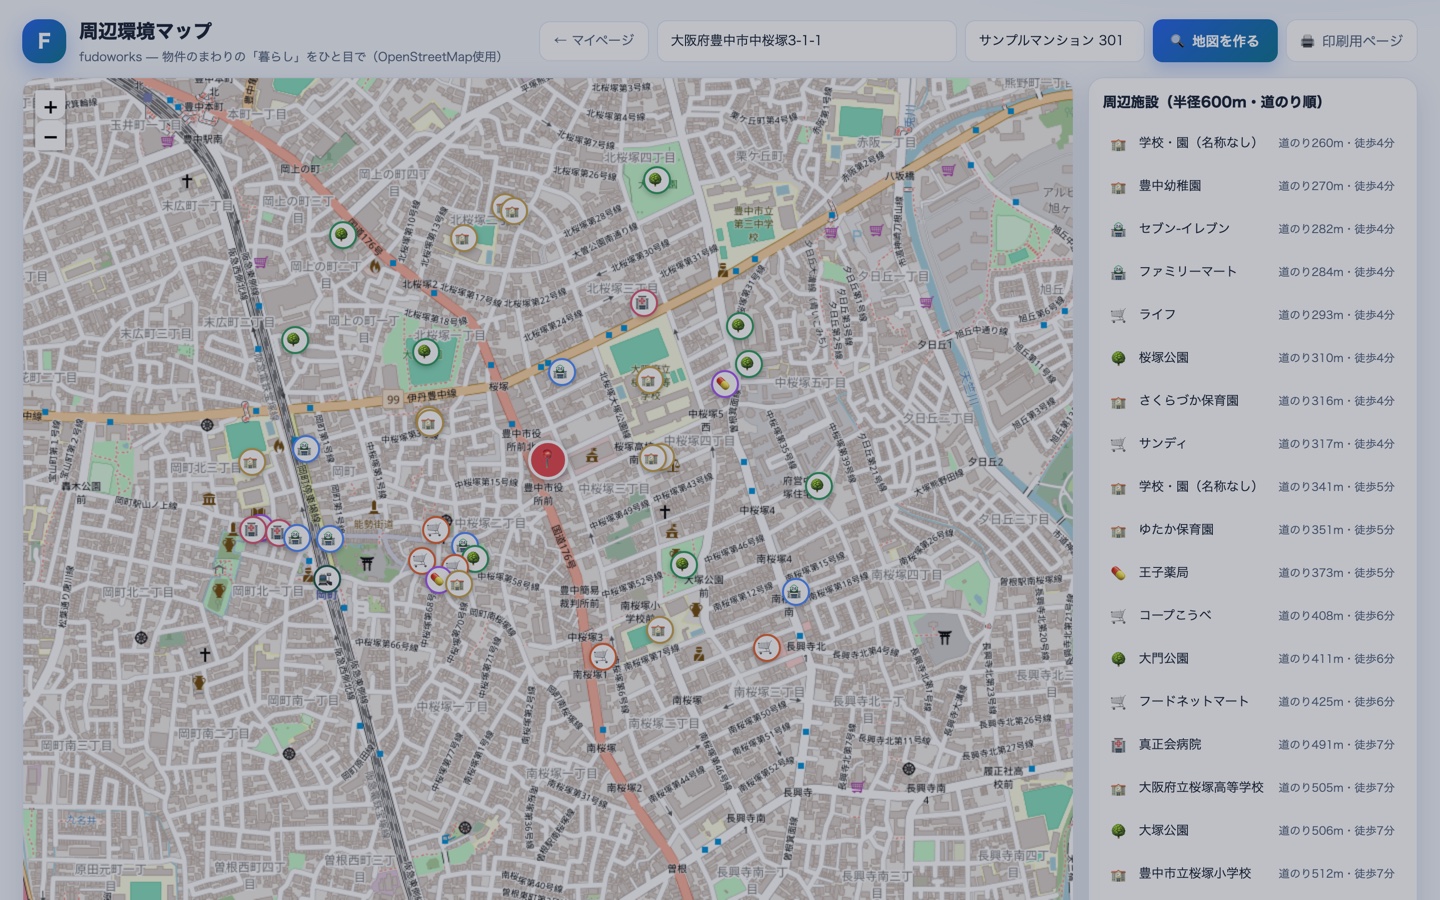Image resolution: width=1440 pixels, height=900 pixels.
Task: Click the pill icon beside 王子薬局
Action: (1118, 573)
